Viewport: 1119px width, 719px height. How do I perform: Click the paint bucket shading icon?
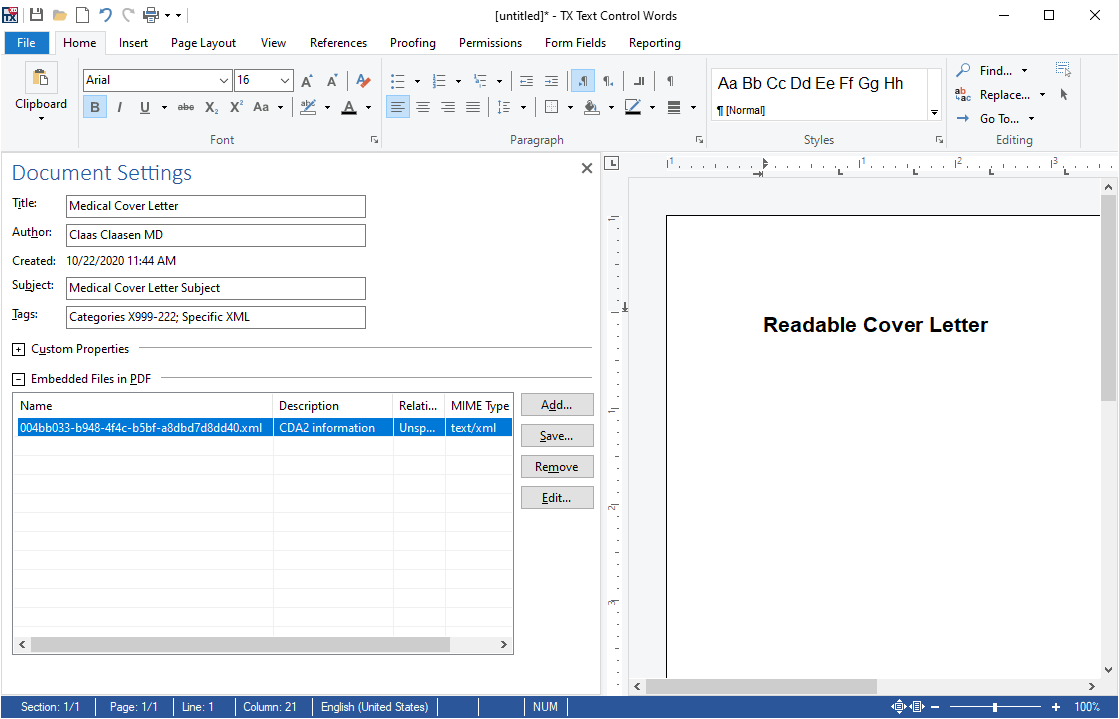[x=591, y=107]
